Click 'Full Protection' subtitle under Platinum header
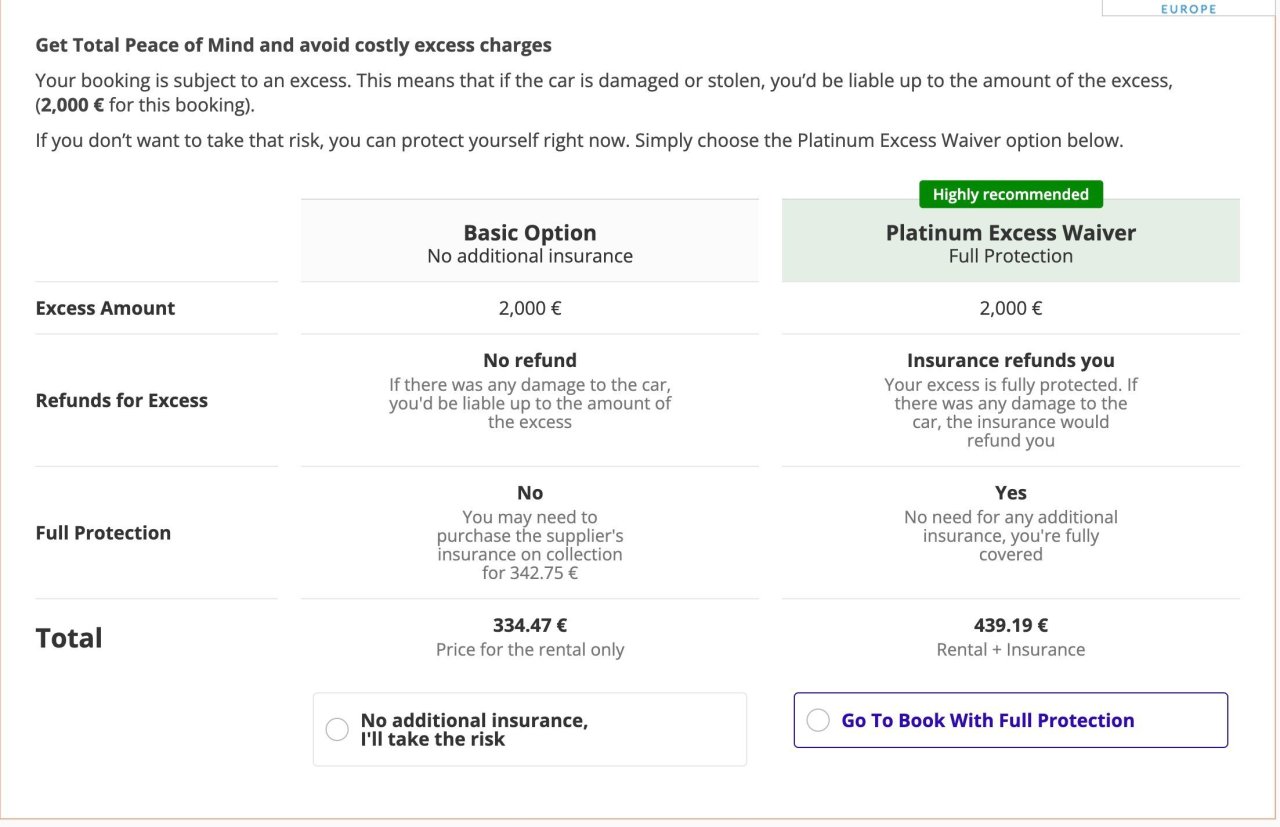This screenshot has height=827, width=1280. pos(1010,256)
